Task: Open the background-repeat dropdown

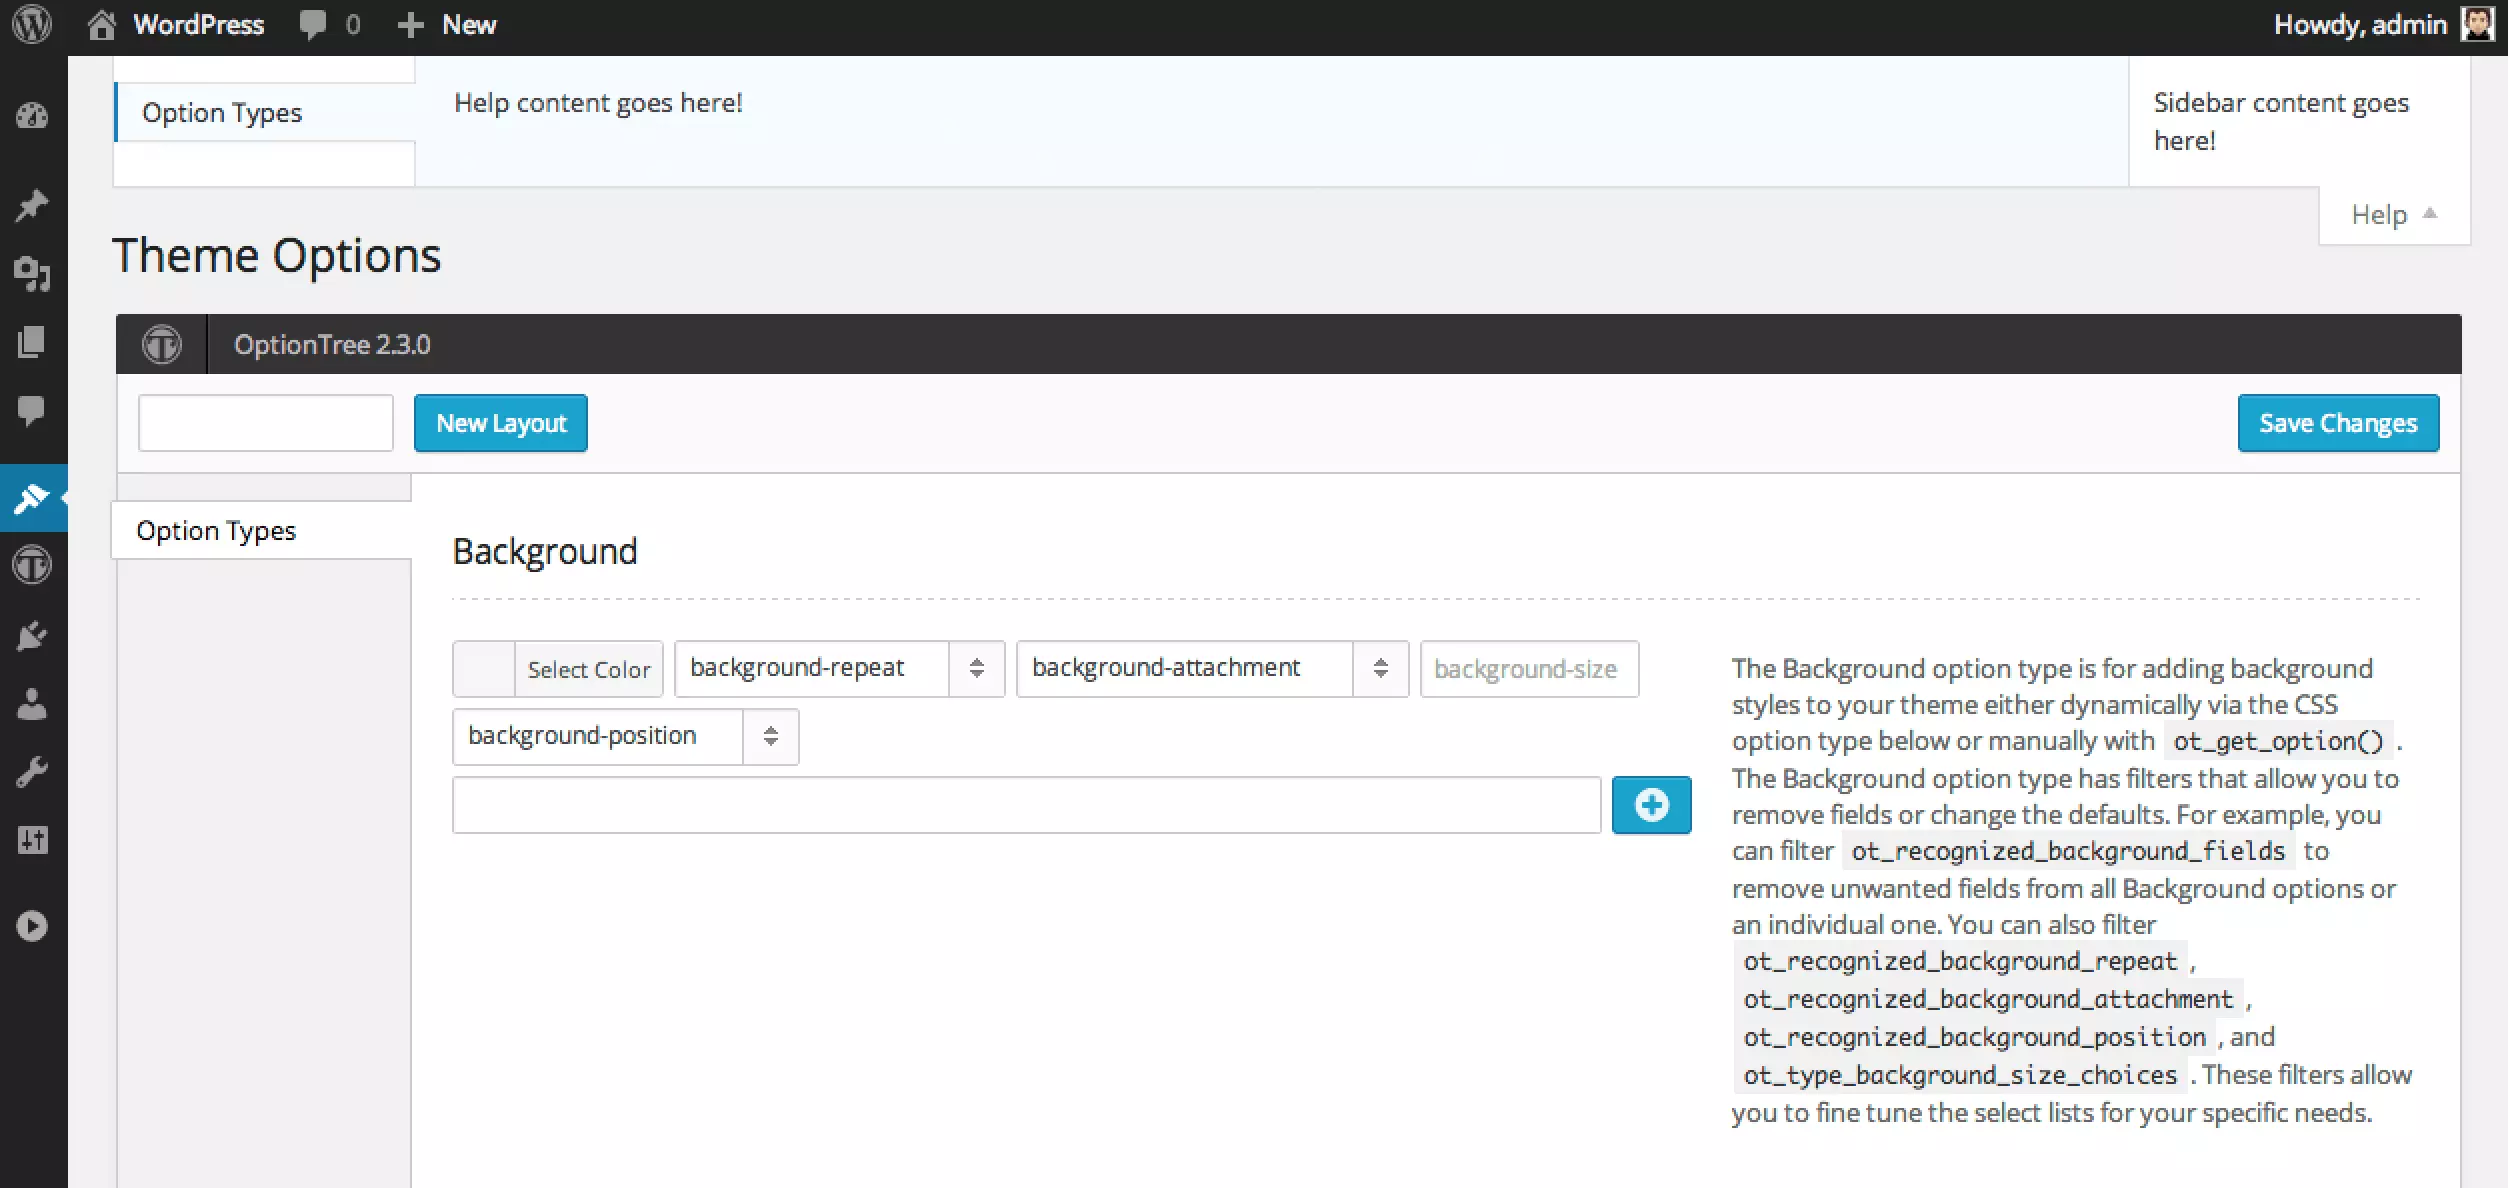Action: pyautogui.click(x=838, y=668)
